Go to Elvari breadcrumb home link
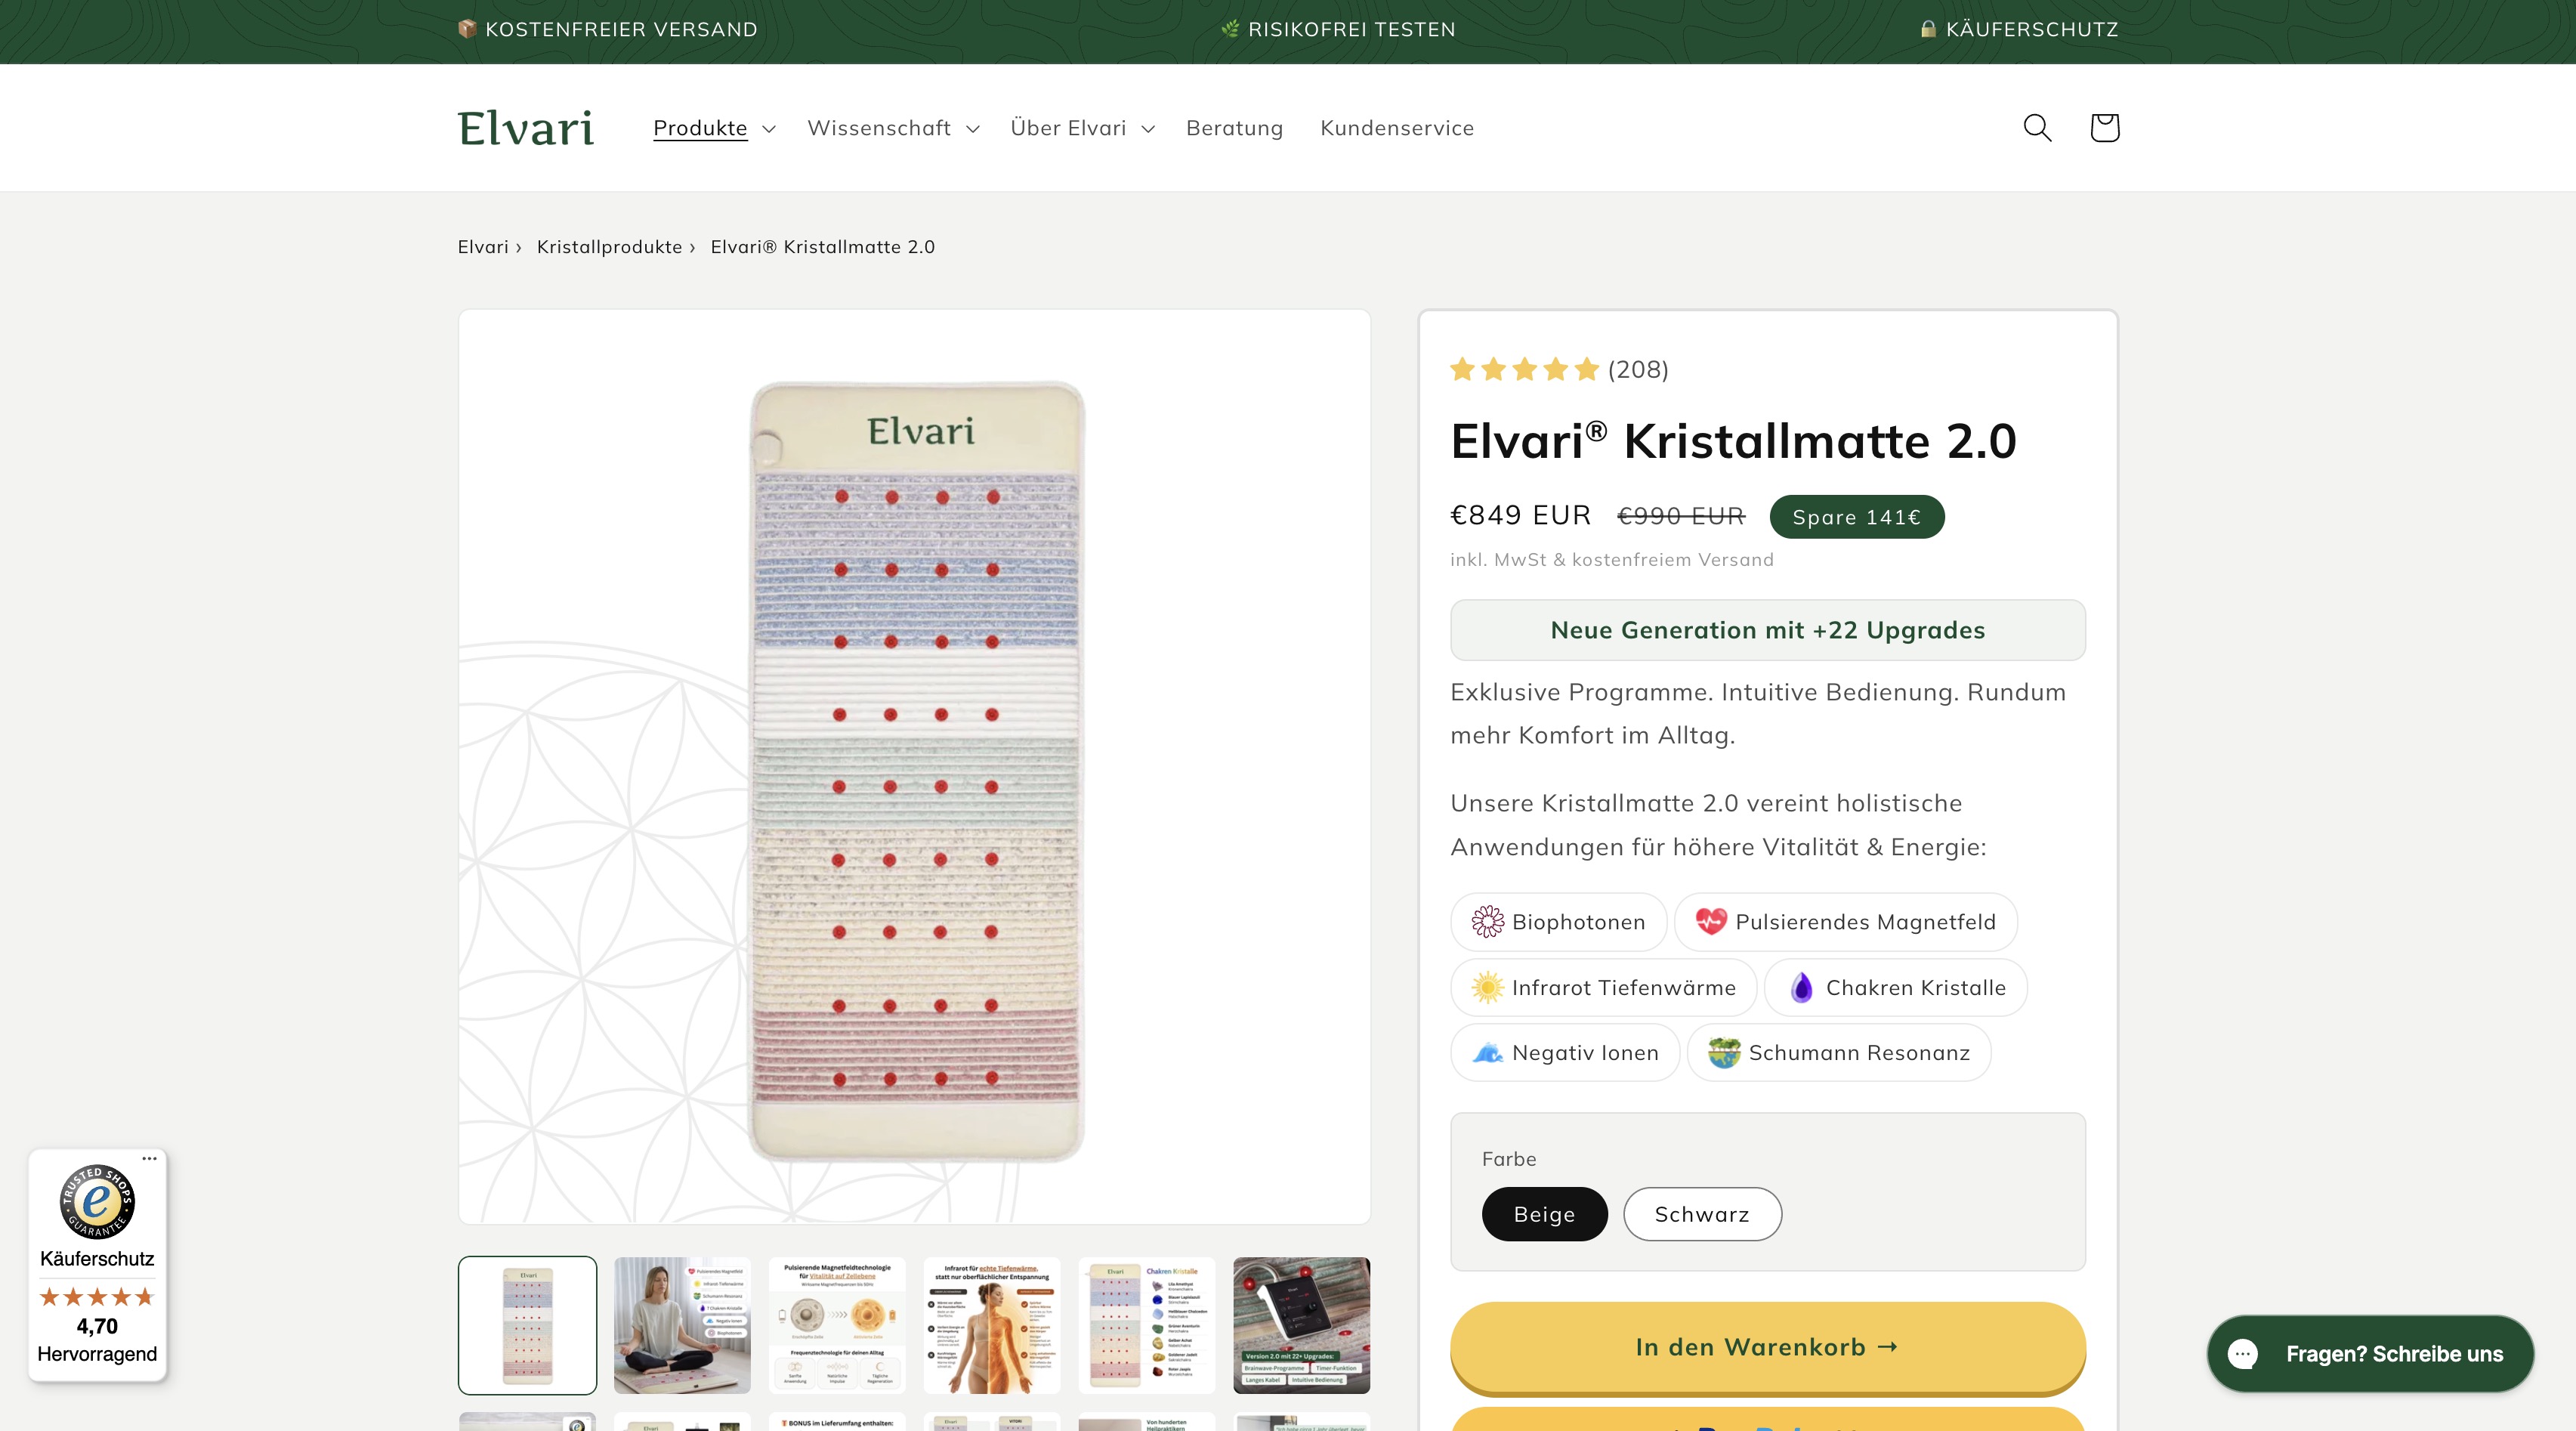This screenshot has width=2576, height=1431. [483, 247]
